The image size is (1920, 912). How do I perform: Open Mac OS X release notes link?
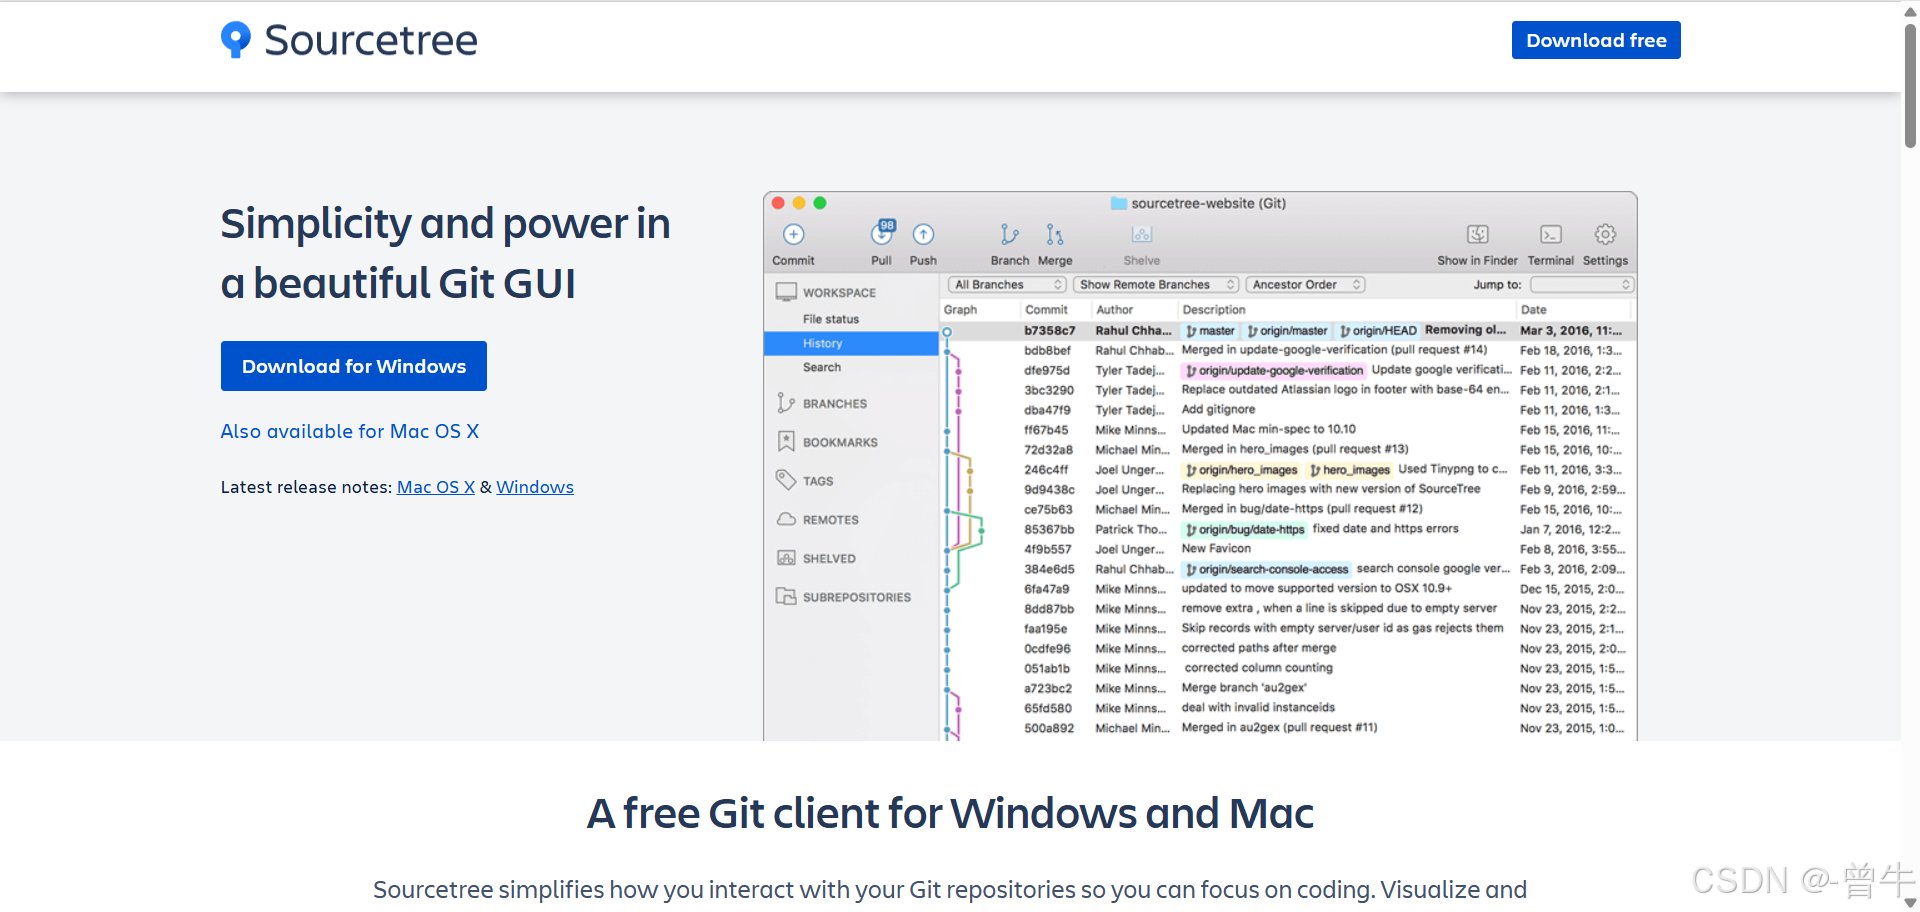[436, 487]
